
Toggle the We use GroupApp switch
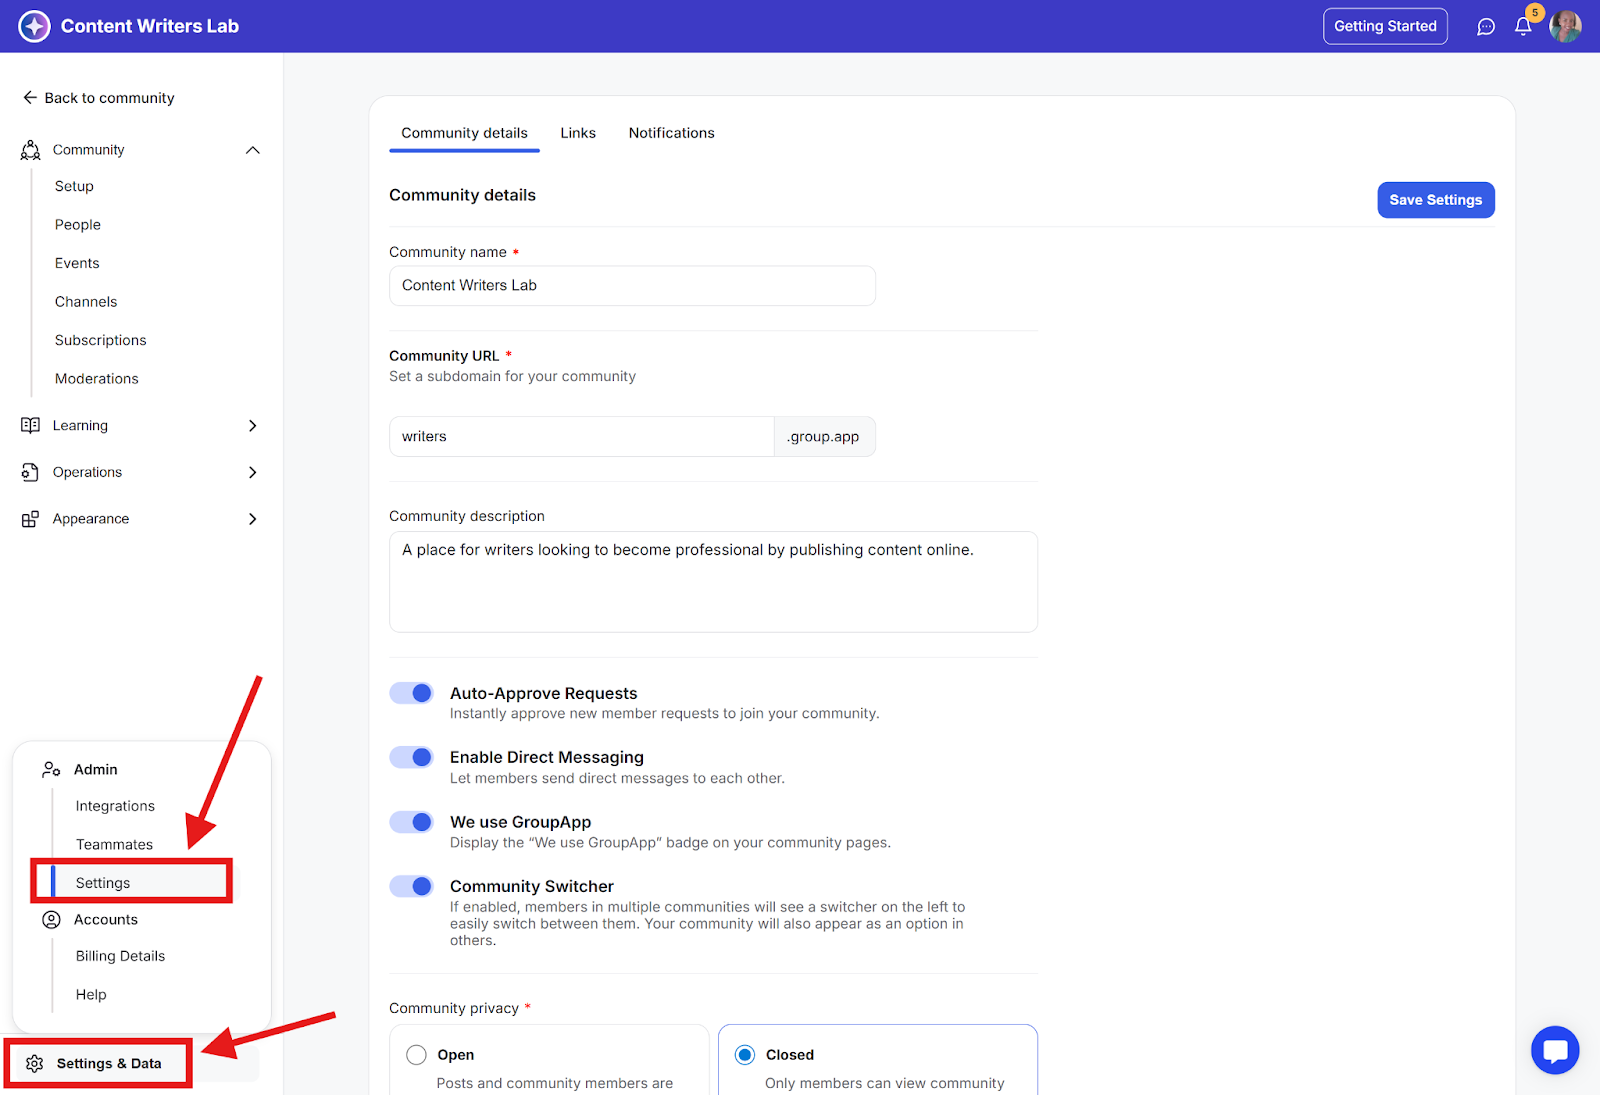[x=411, y=822]
